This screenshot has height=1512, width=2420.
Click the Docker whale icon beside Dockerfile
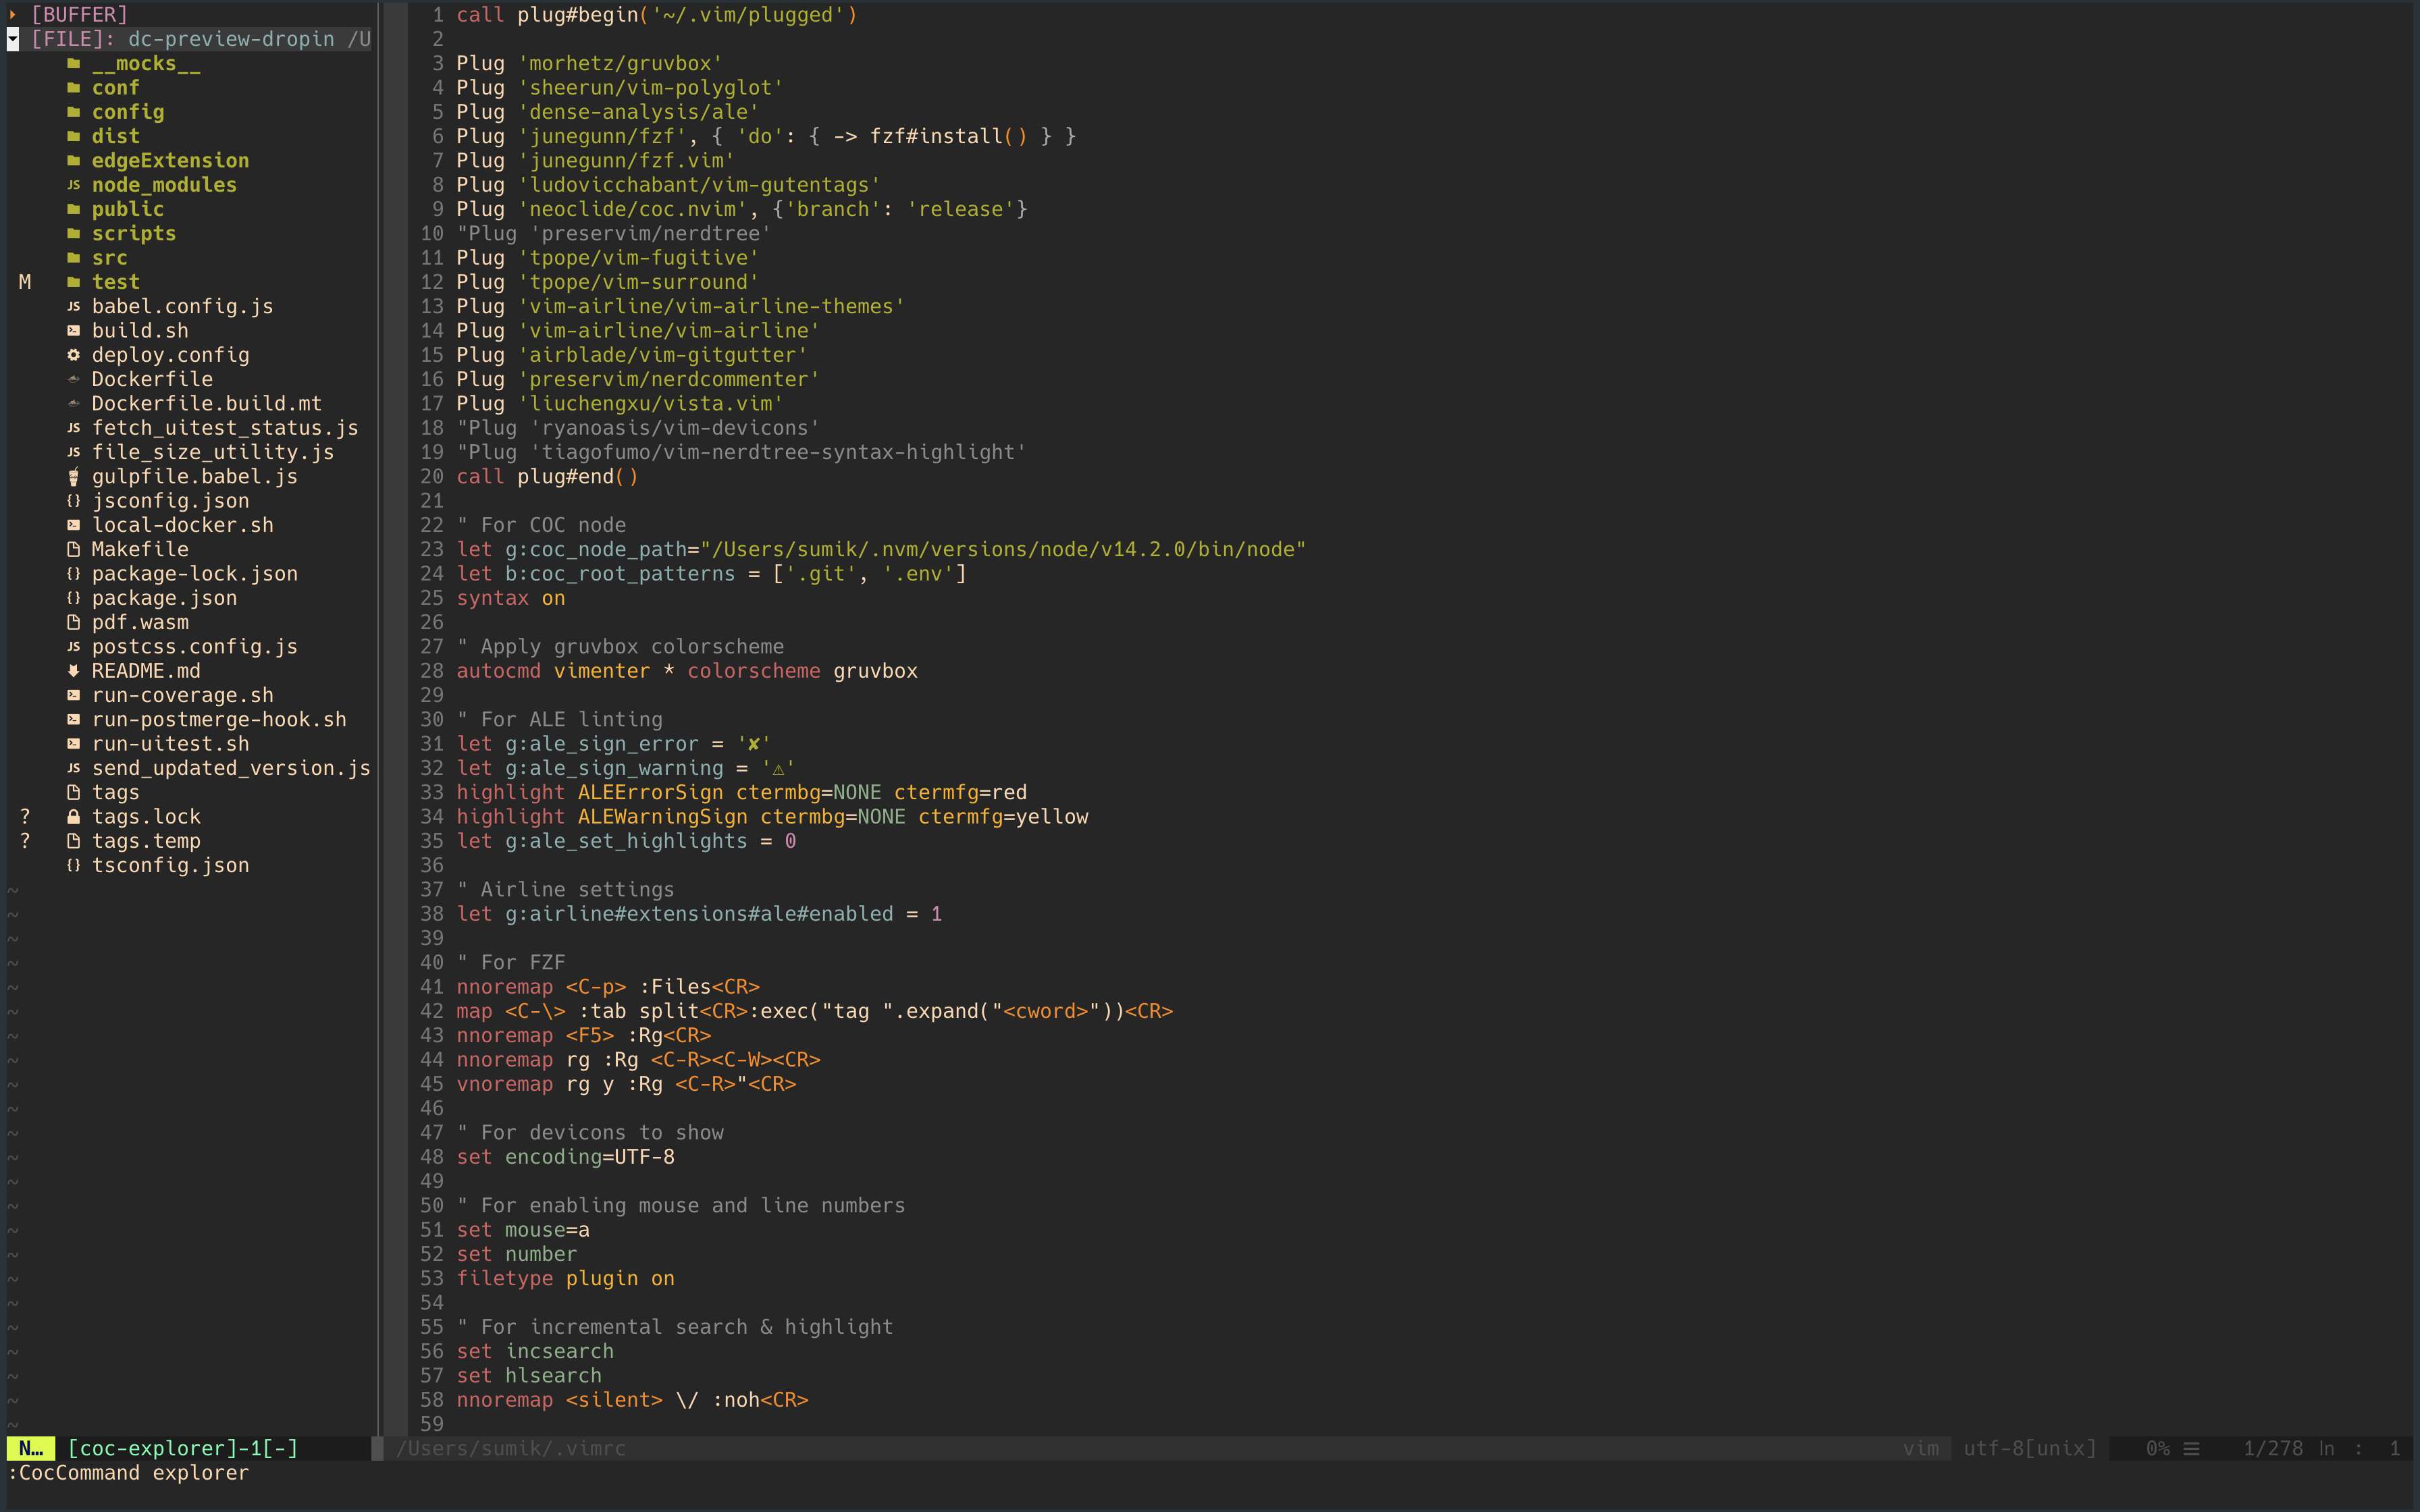(74, 379)
